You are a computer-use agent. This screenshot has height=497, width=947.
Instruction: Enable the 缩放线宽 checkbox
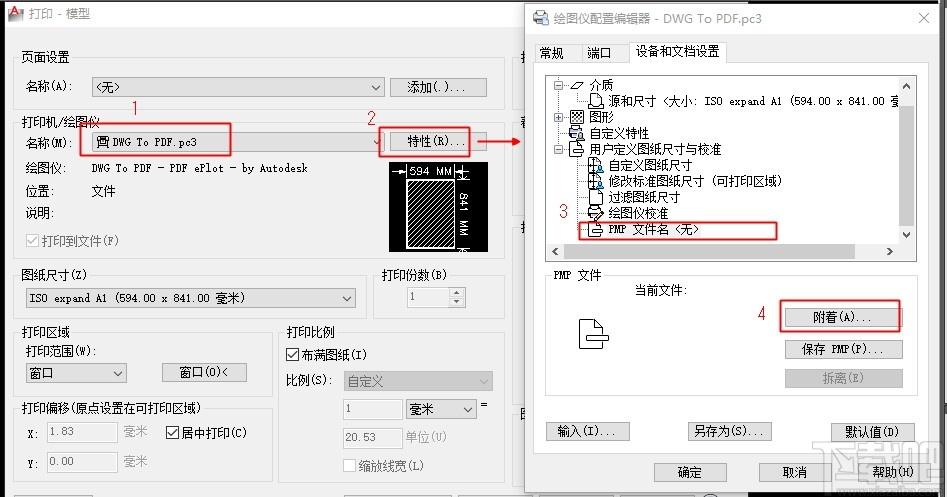[x=350, y=466]
